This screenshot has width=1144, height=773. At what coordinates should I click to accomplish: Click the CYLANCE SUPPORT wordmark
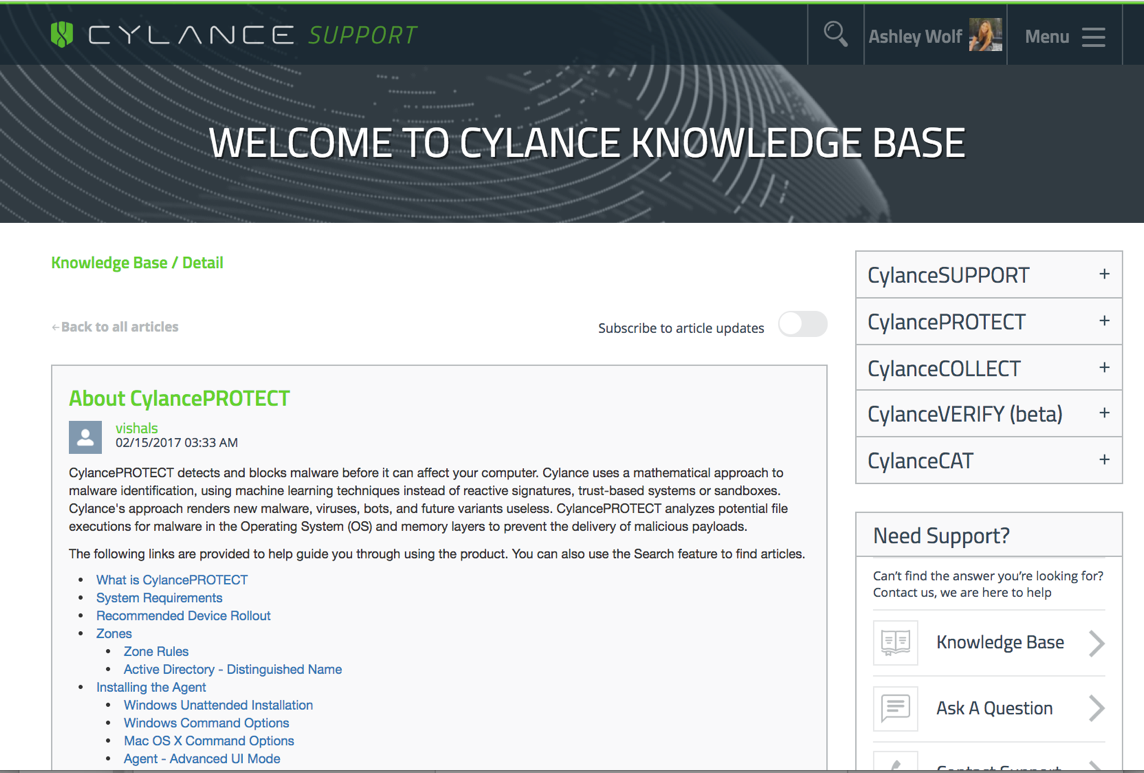[252, 35]
